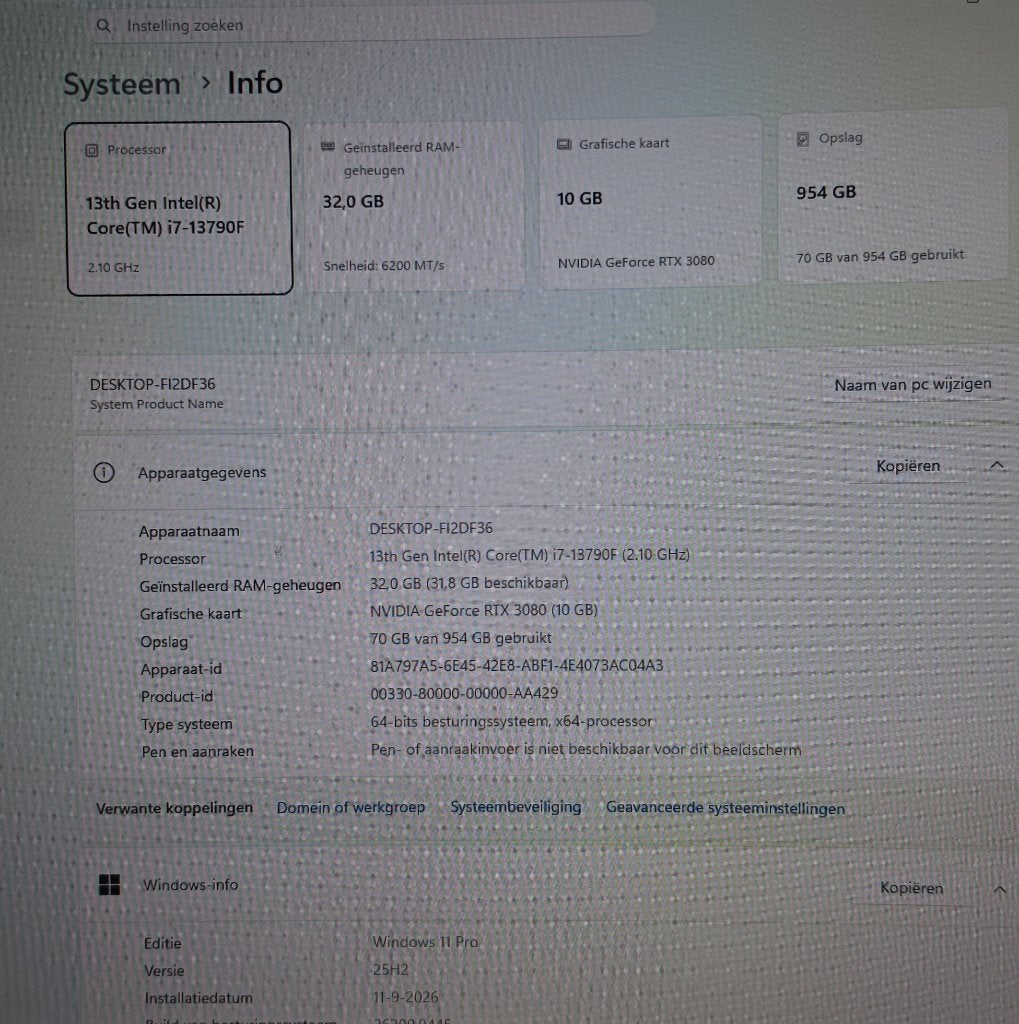
Task: Click the search magnifier icon
Action: [x=103, y=25]
